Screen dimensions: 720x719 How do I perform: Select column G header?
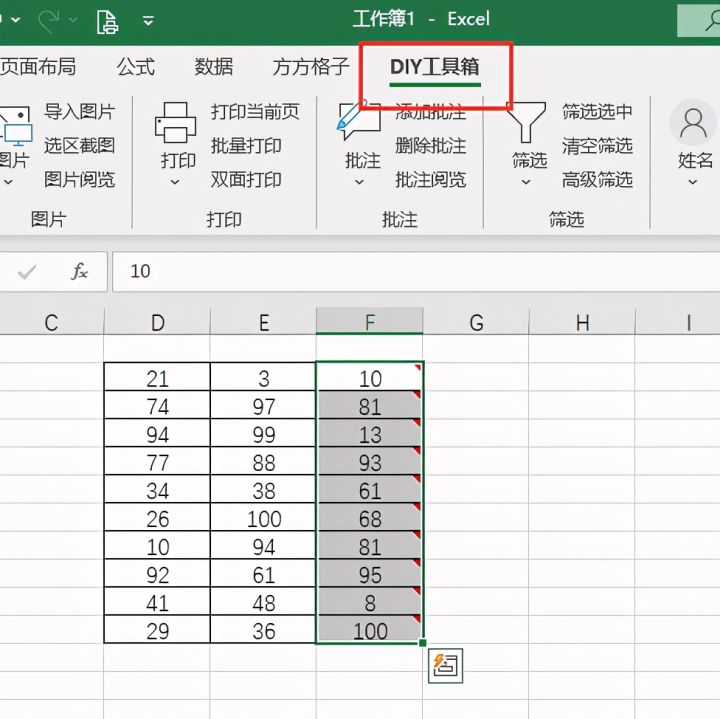(x=476, y=322)
